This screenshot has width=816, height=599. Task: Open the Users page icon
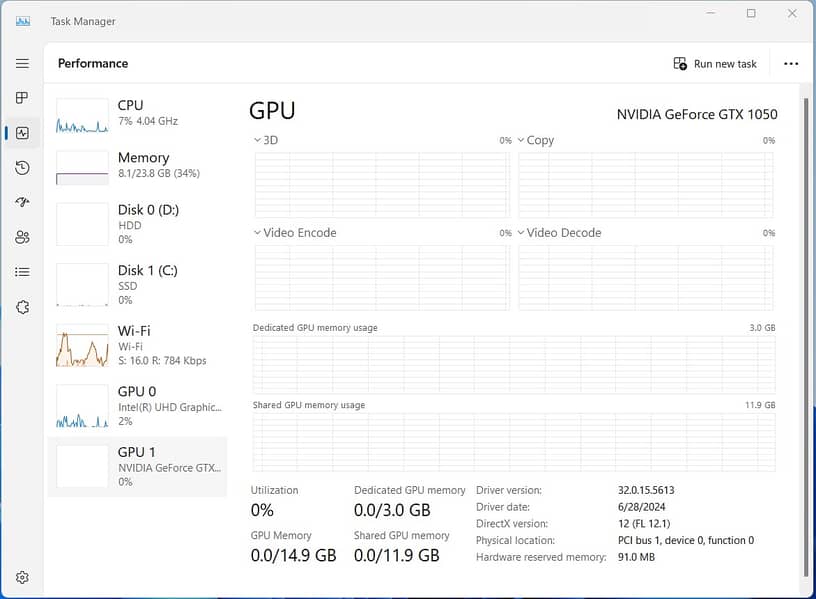[22, 237]
